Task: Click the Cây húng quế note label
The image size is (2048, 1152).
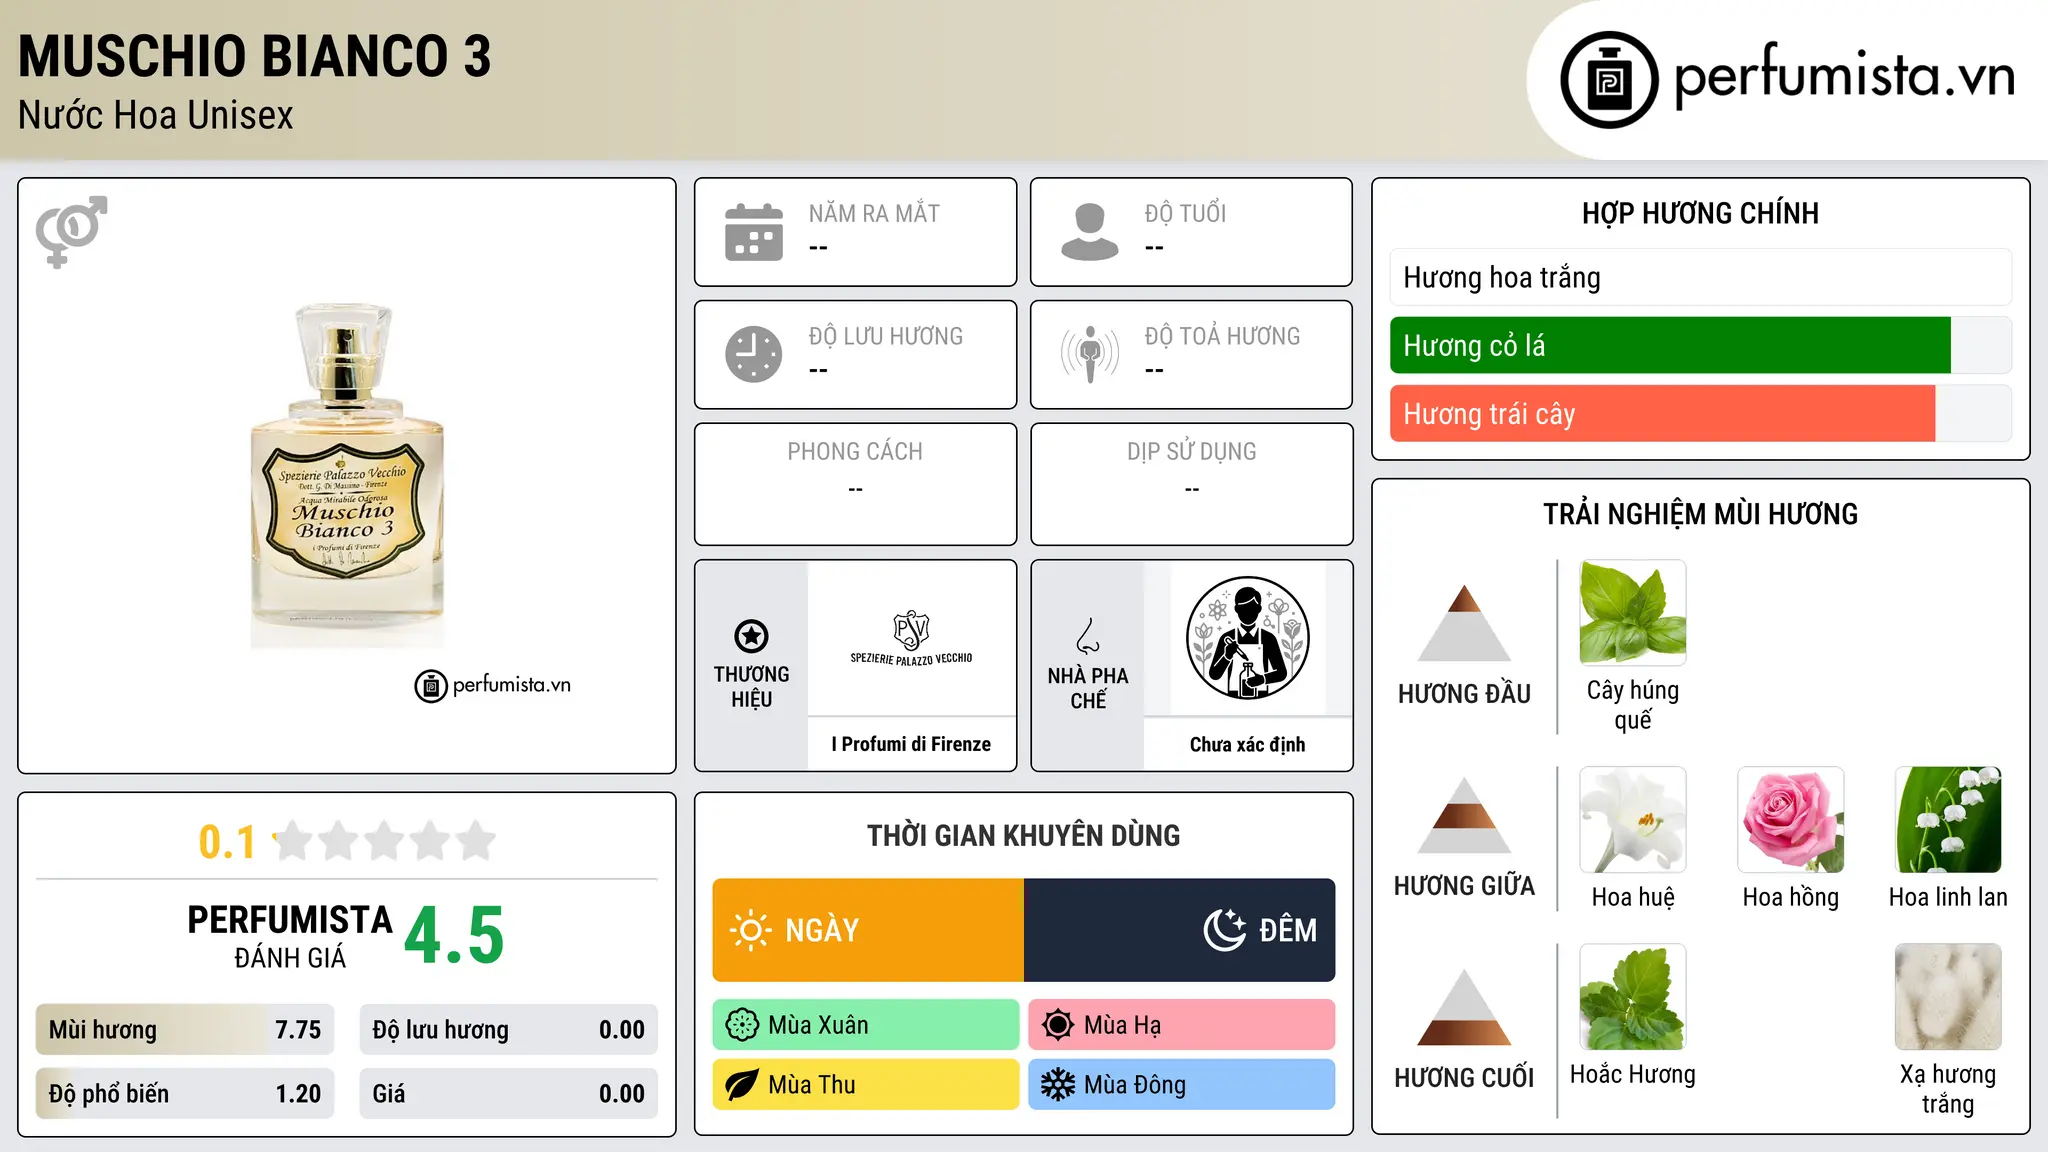Action: (1633, 705)
